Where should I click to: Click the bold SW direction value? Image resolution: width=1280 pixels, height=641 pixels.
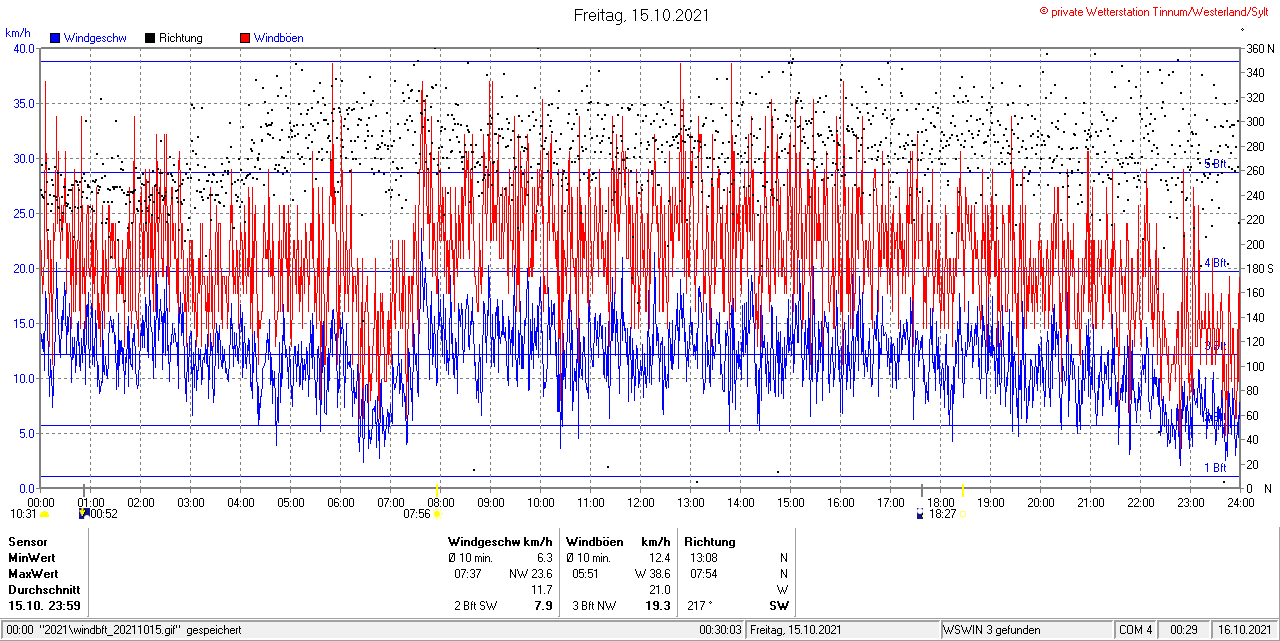tap(778, 606)
